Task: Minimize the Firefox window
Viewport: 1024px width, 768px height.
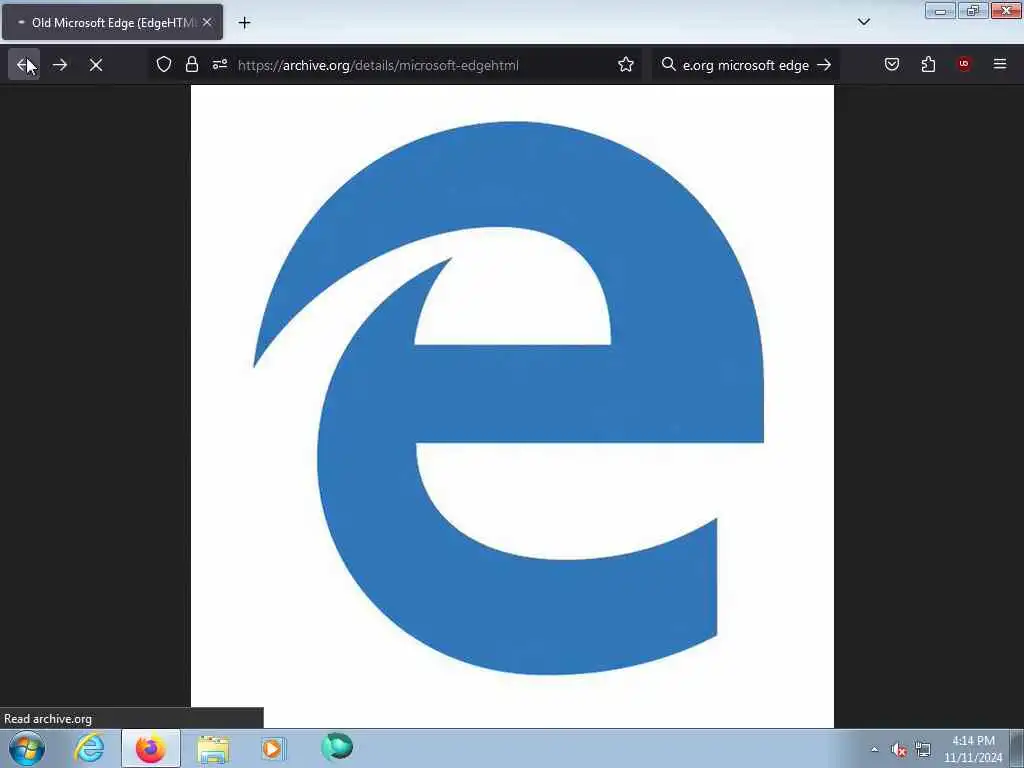Action: point(940,10)
